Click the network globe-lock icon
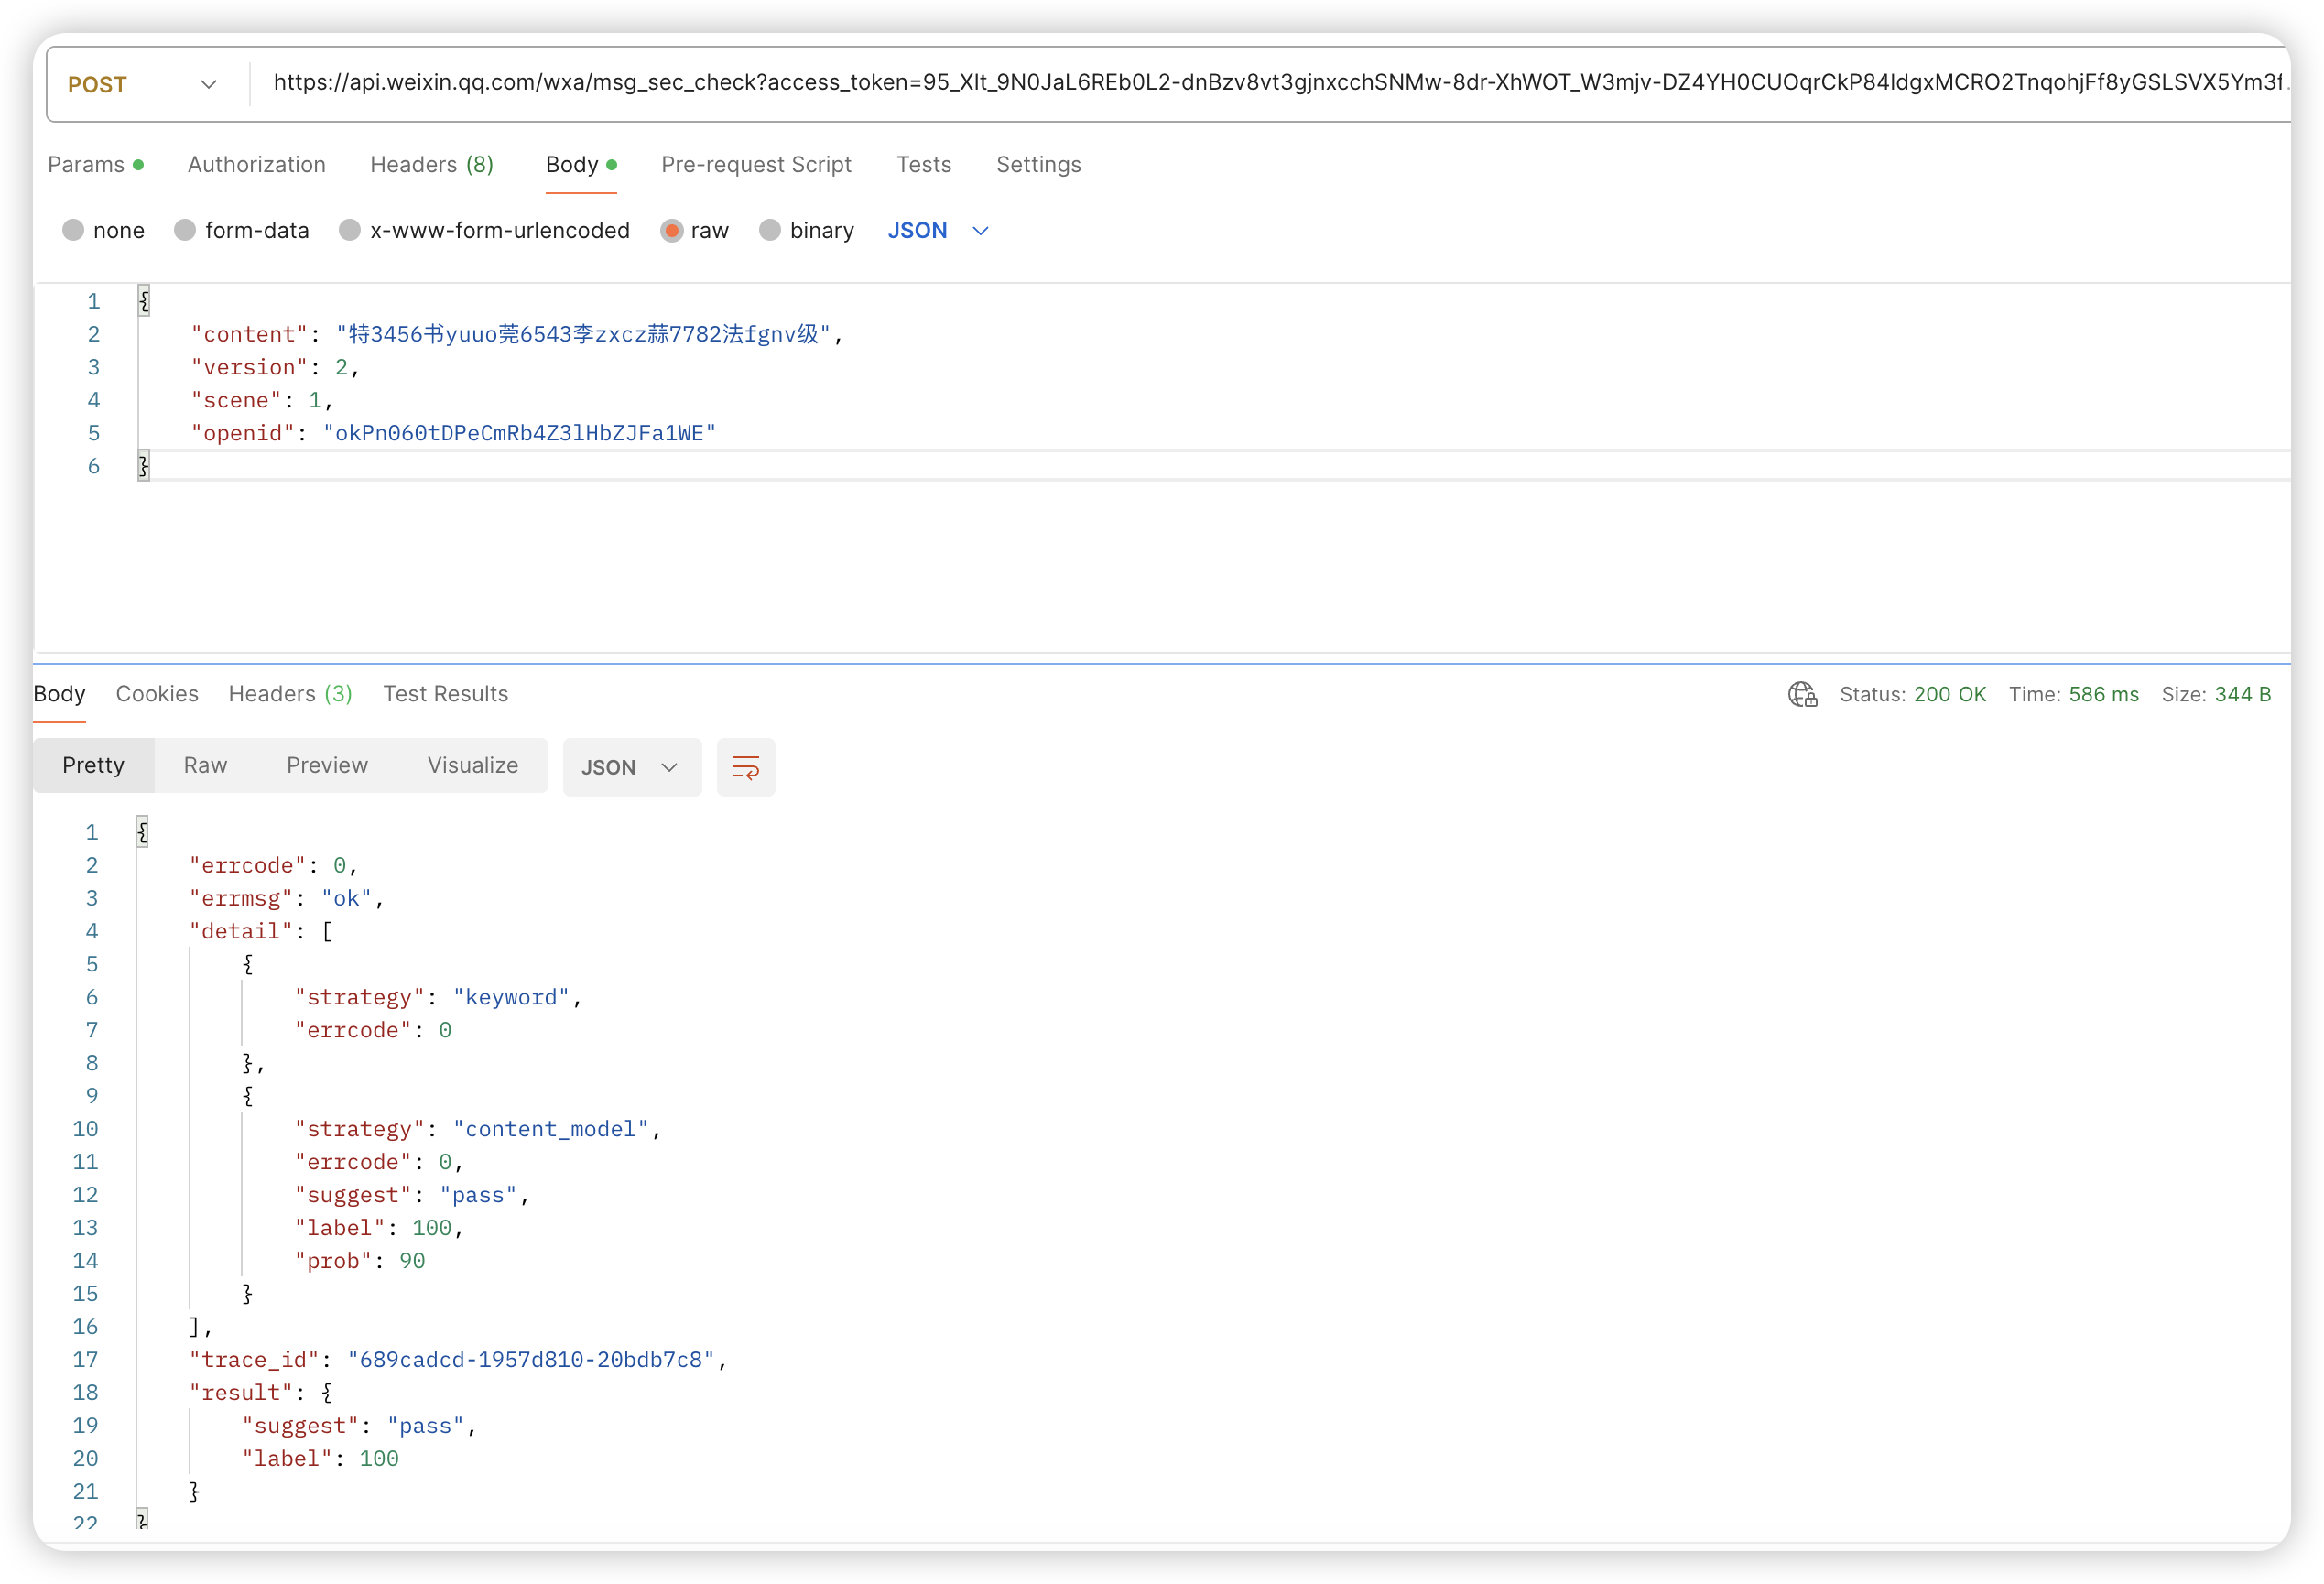 tap(1802, 694)
